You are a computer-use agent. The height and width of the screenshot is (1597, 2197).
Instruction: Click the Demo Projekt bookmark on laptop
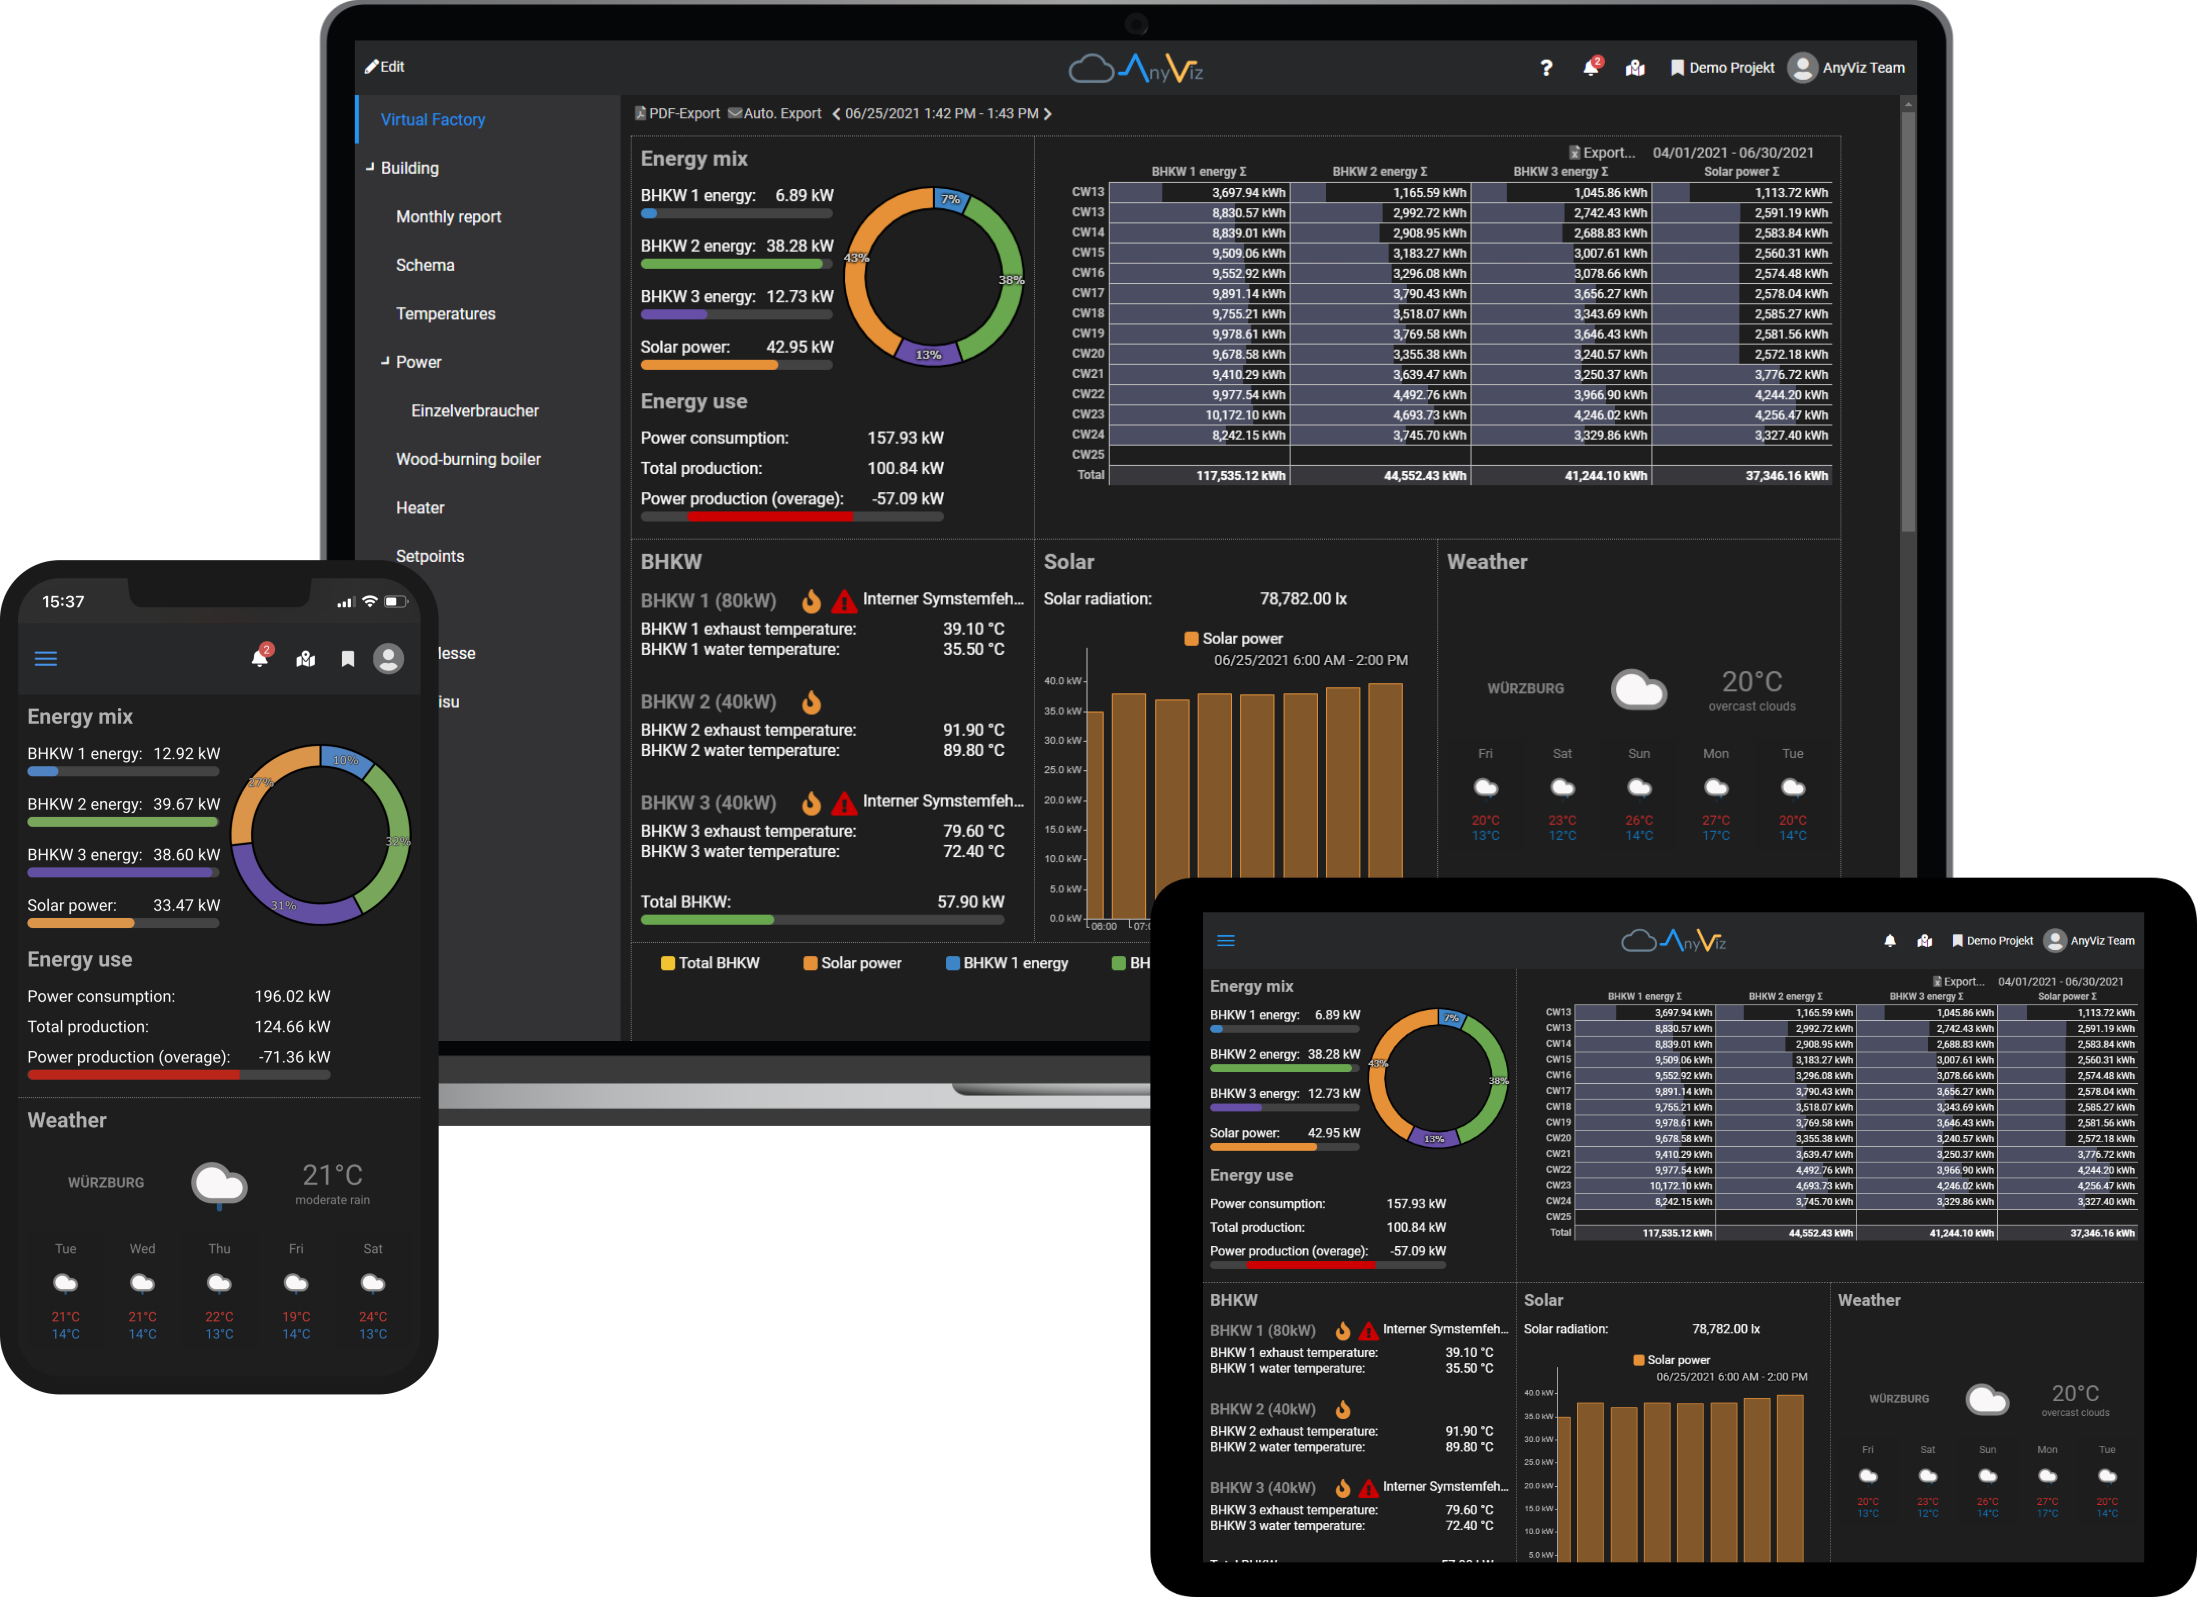[x=1722, y=68]
